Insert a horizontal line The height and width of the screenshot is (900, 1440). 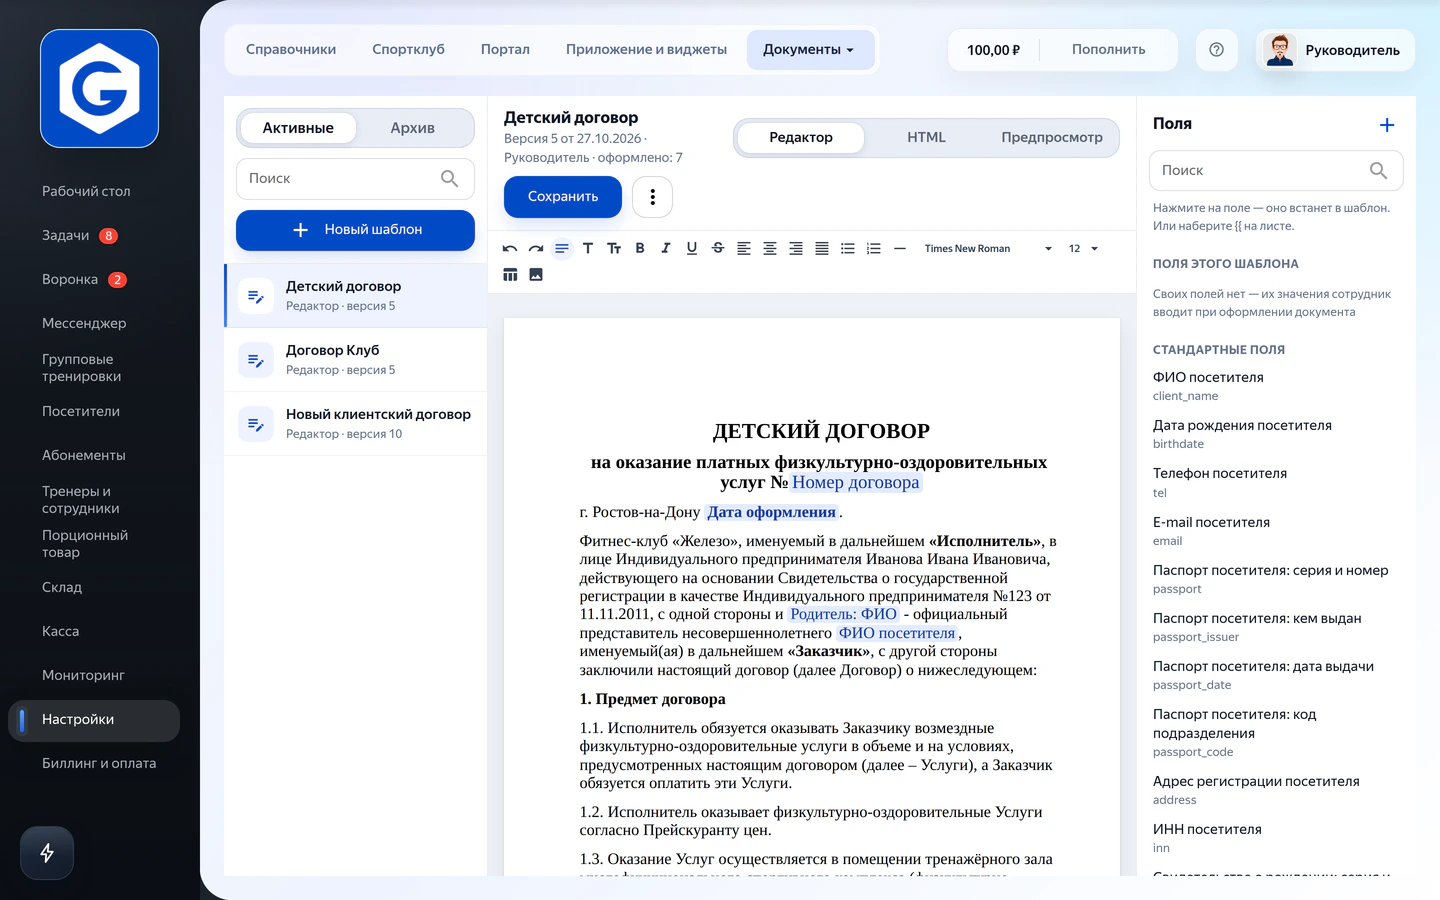tap(900, 249)
